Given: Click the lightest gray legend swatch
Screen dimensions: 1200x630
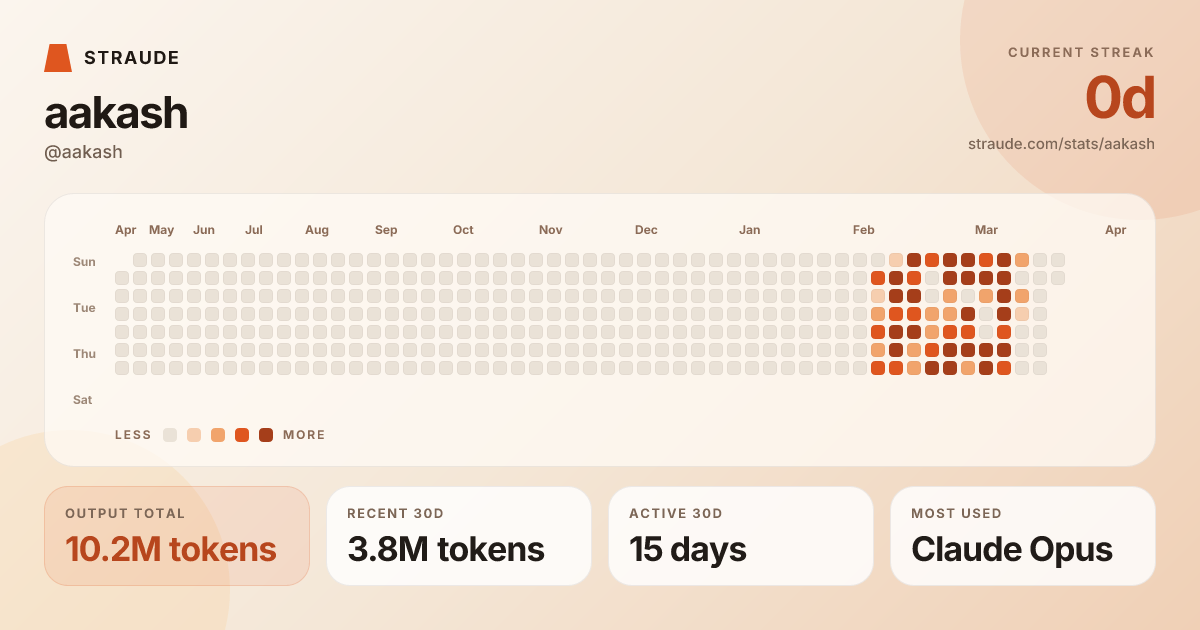Looking at the screenshot, I should (170, 435).
